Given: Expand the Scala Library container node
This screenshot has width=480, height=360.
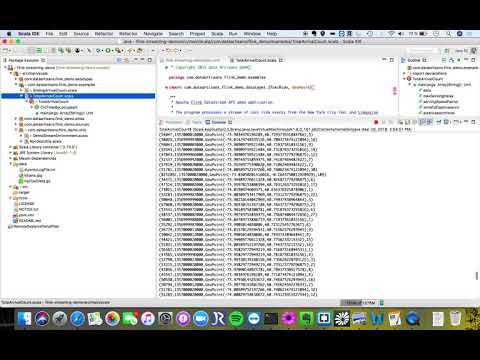Looking at the screenshot, I should [x=11, y=147].
